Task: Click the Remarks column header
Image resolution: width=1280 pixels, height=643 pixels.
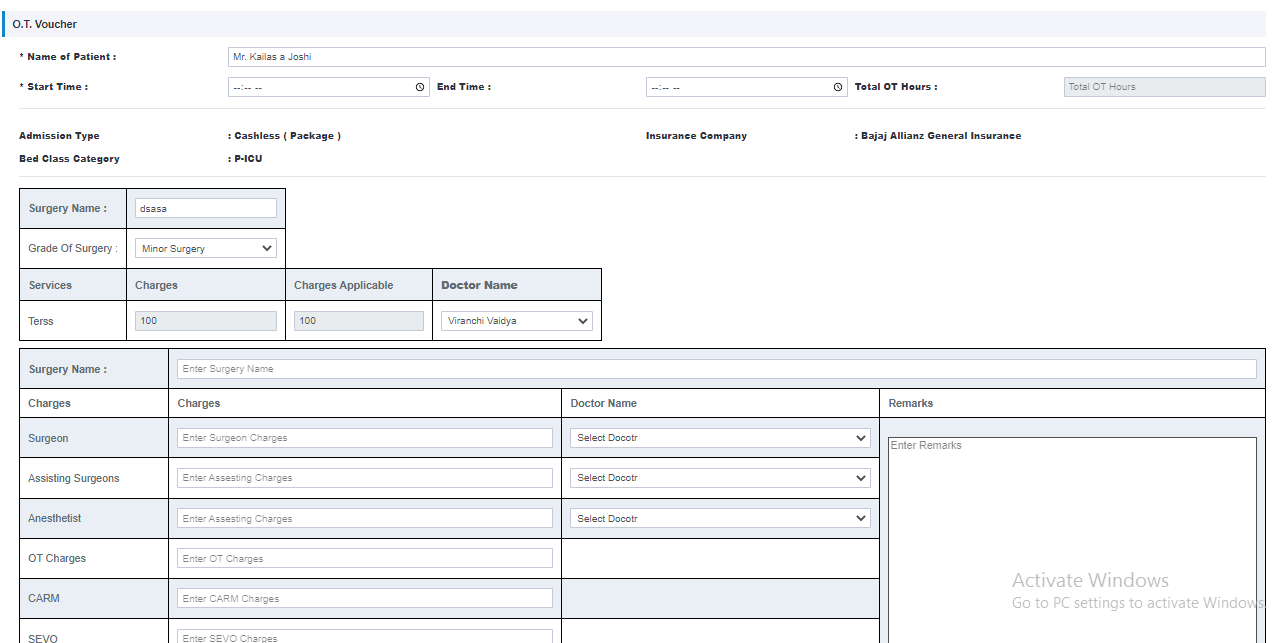Action: click(911, 403)
